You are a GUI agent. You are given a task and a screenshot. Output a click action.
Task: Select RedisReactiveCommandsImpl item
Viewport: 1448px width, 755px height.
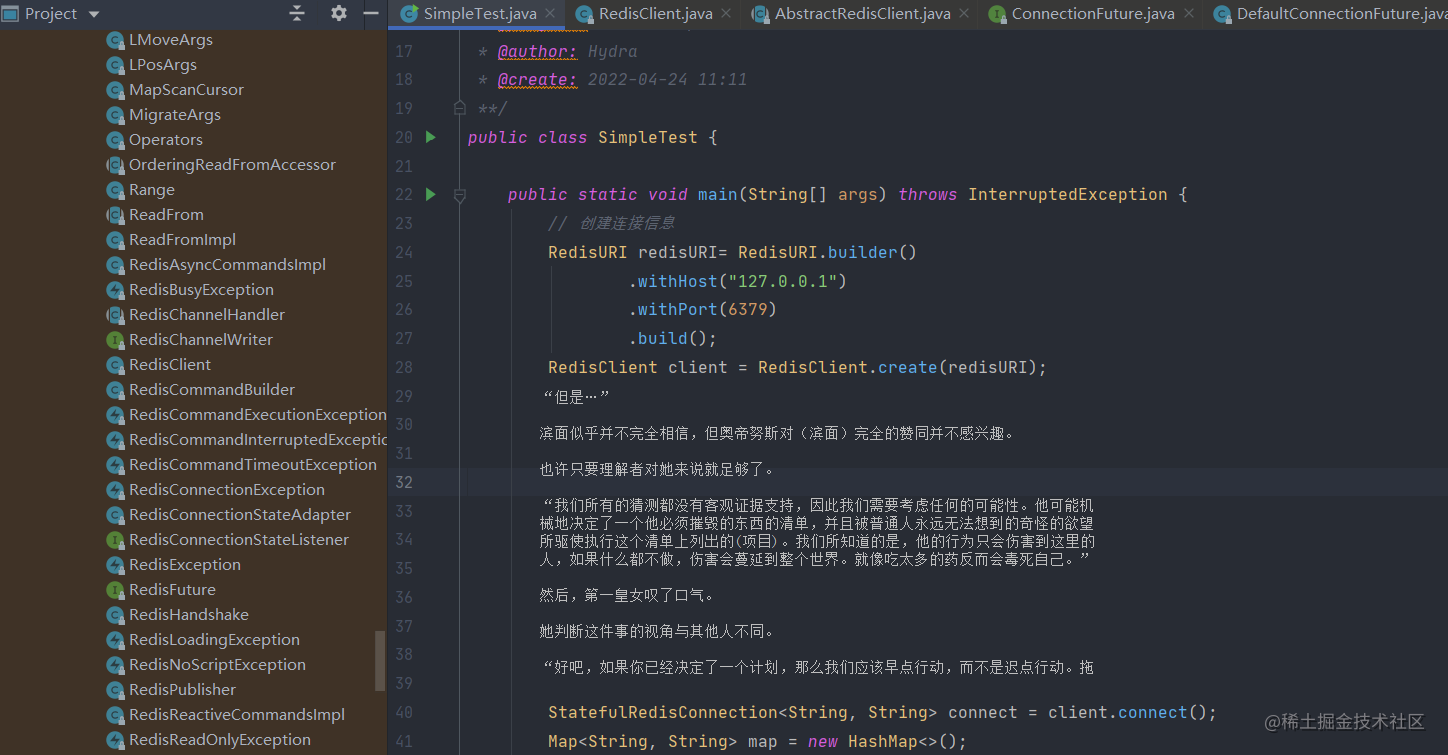(237, 715)
